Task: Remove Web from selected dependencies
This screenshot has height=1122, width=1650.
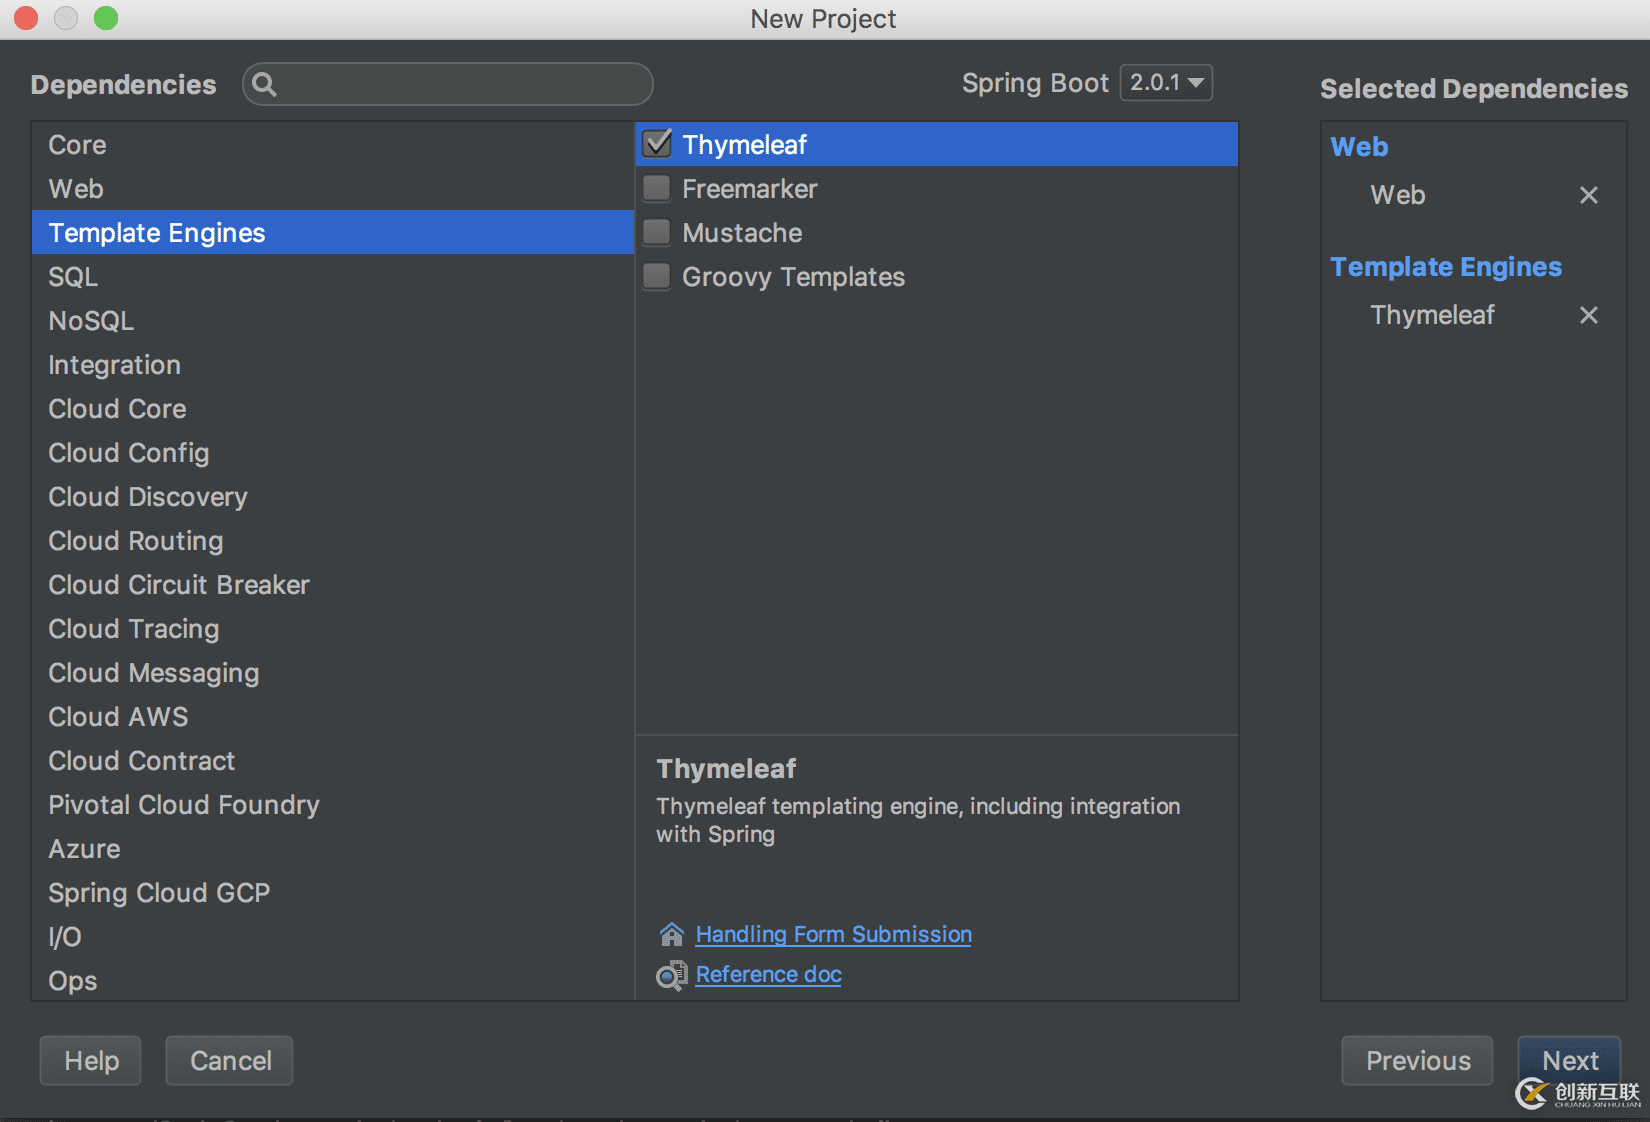Action: [1588, 195]
